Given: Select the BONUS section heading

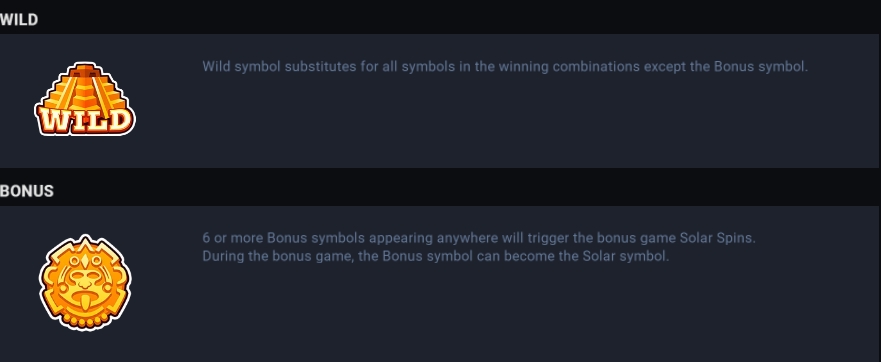Looking at the screenshot, I should 26,191.
